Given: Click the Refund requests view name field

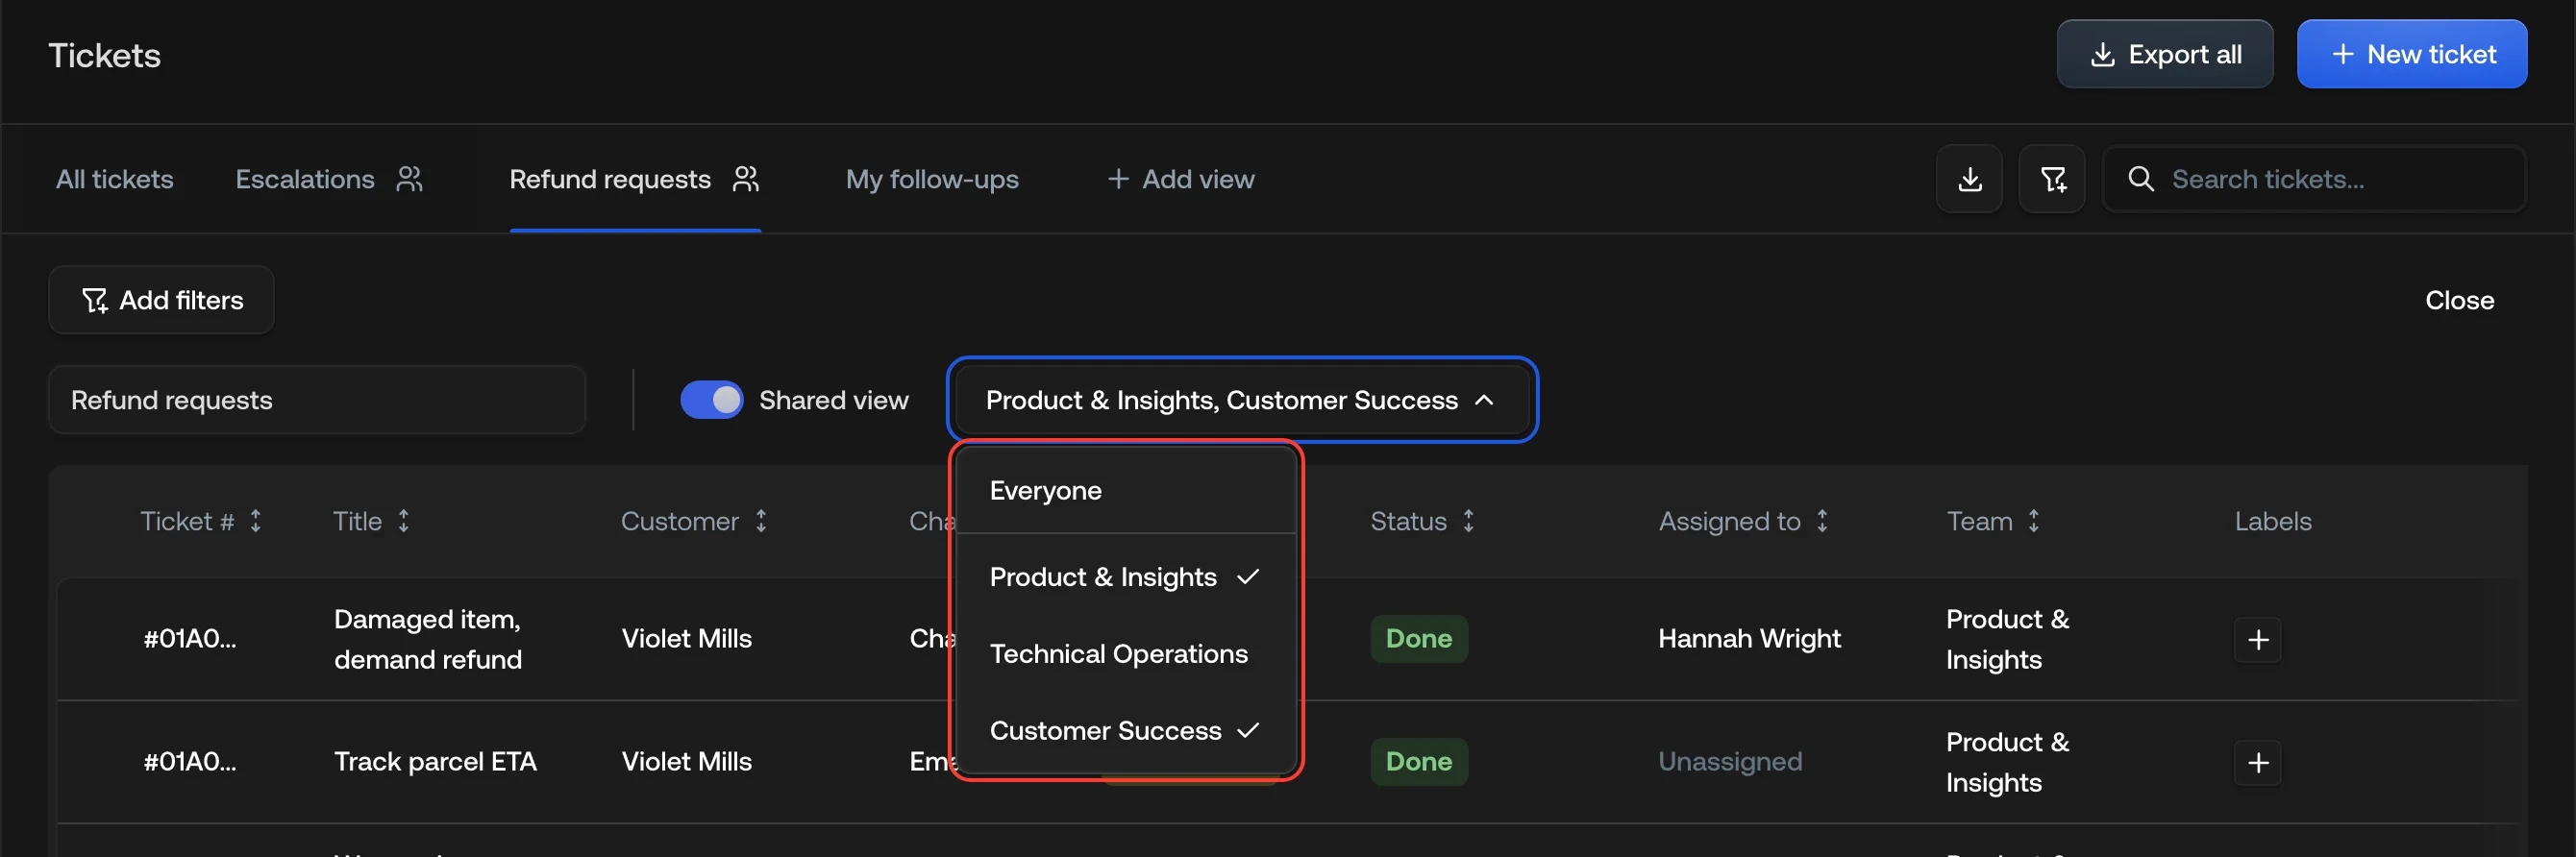Looking at the screenshot, I should 317,400.
